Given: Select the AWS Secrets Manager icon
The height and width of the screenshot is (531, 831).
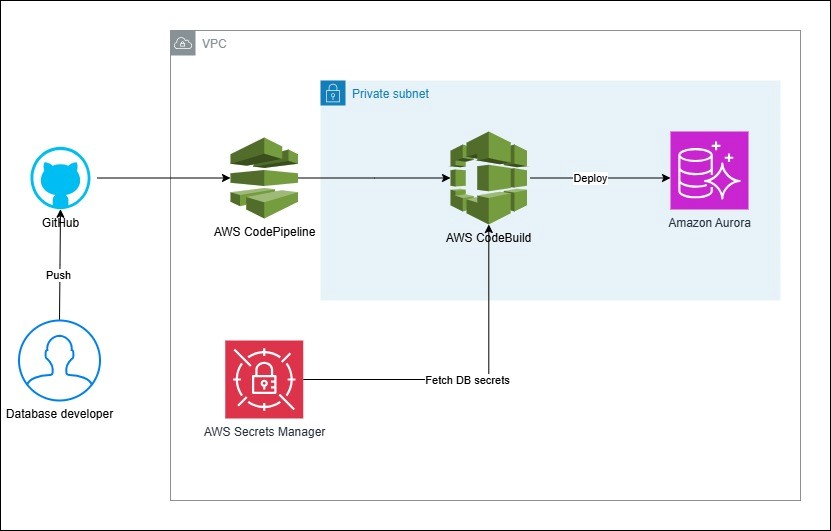Looking at the screenshot, I should click(264, 379).
